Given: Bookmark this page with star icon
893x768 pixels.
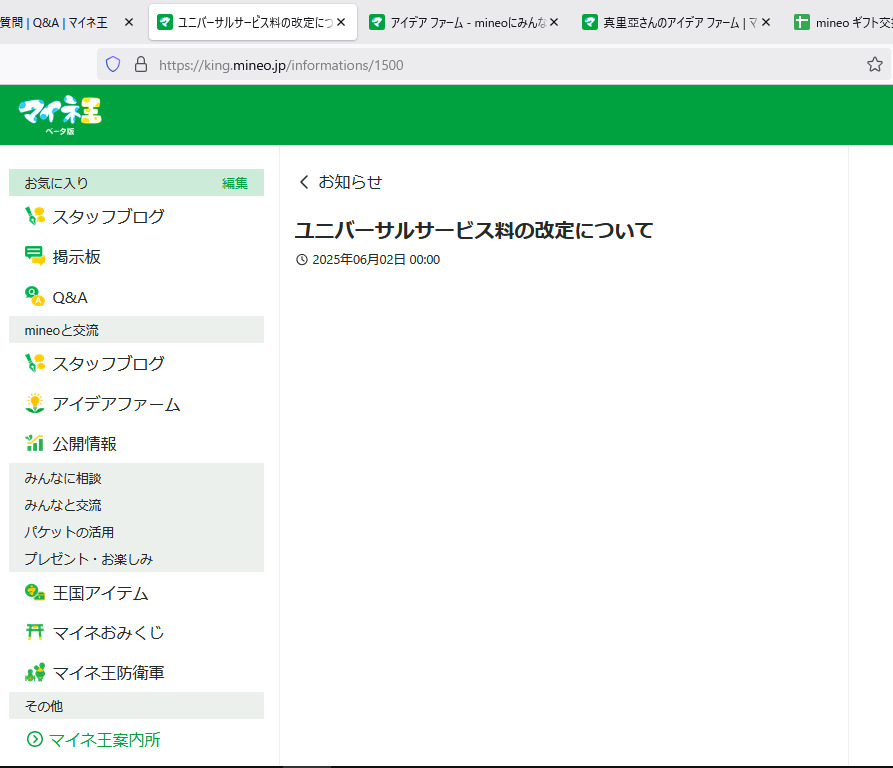Looking at the screenshot, I should (x=874, y=65).
